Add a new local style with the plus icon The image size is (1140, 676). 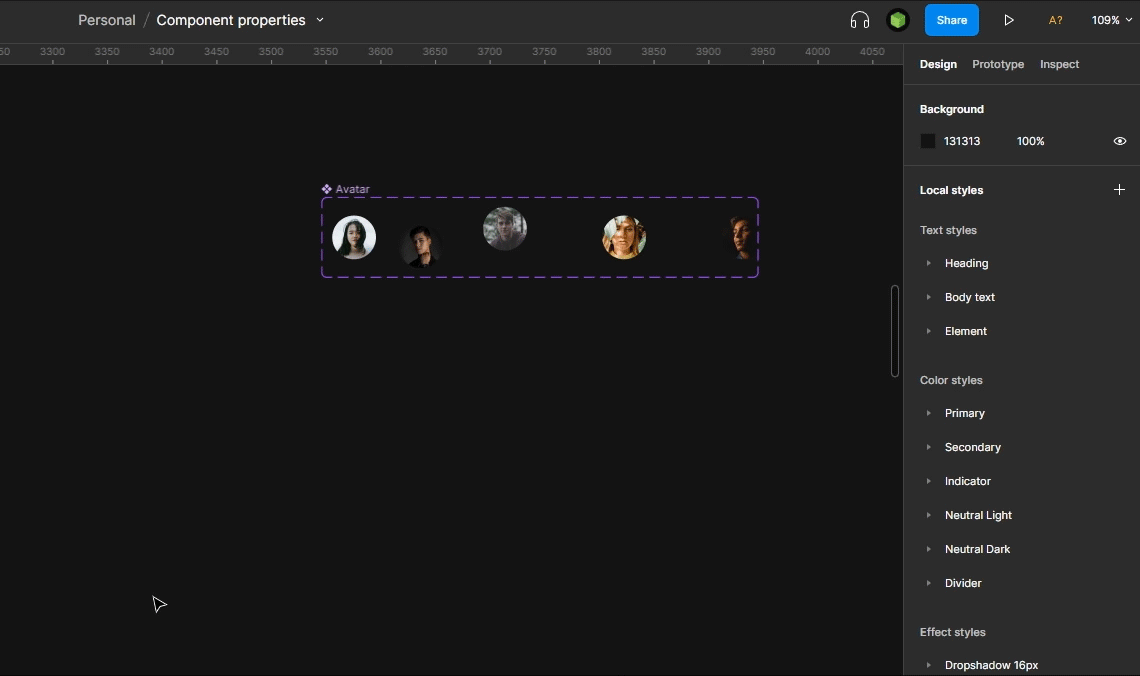[1119, 189]
